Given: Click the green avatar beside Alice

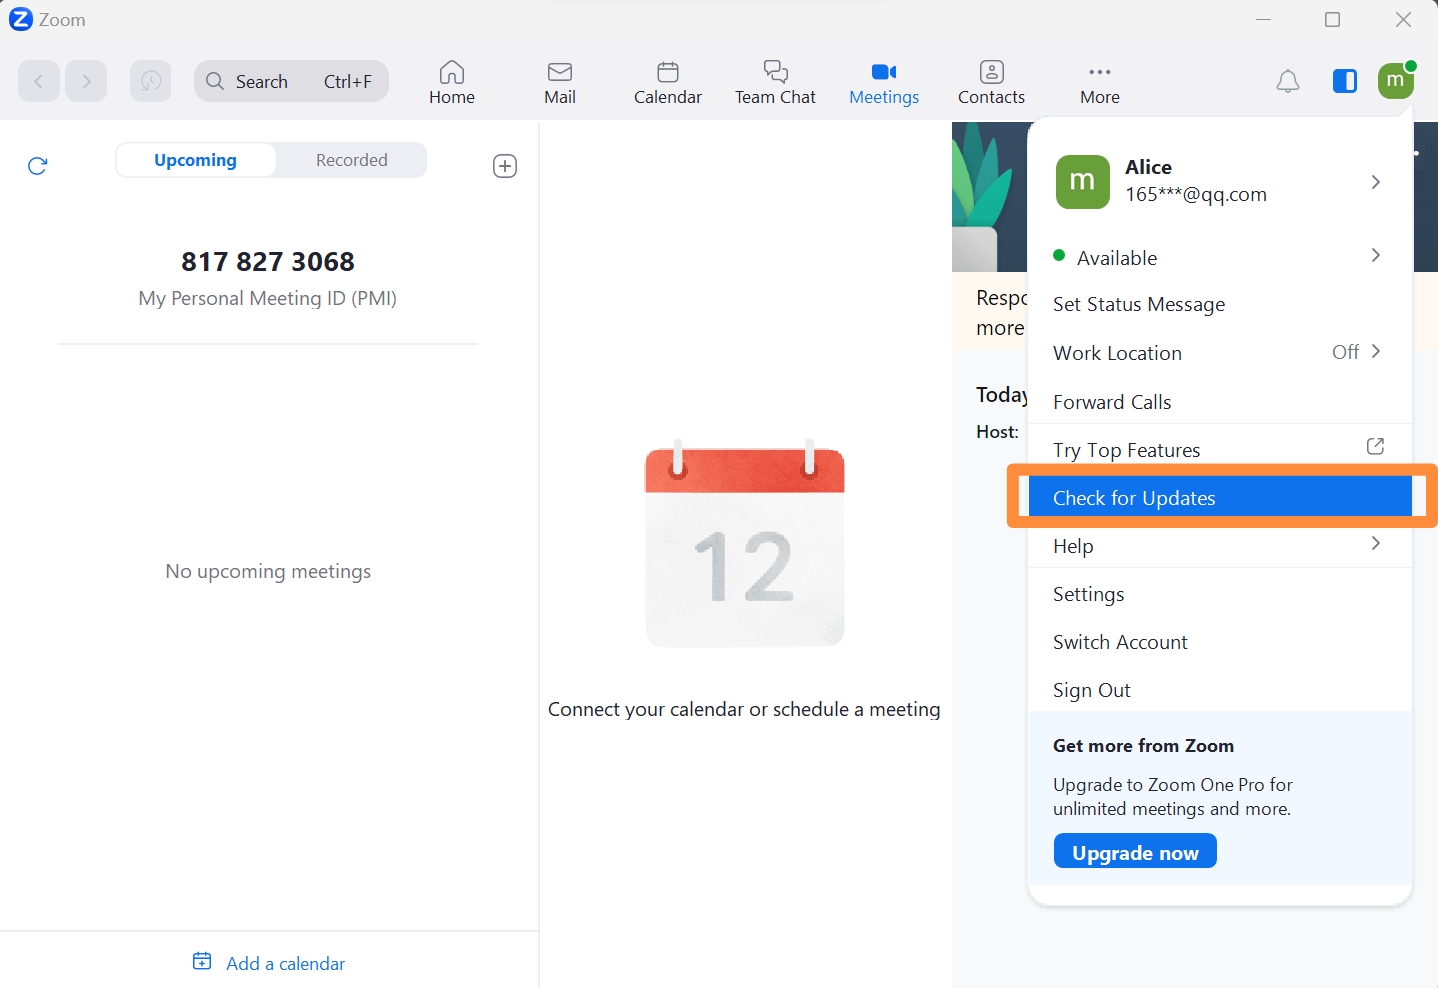Looking at the screenshot, I should (1082, 182).
